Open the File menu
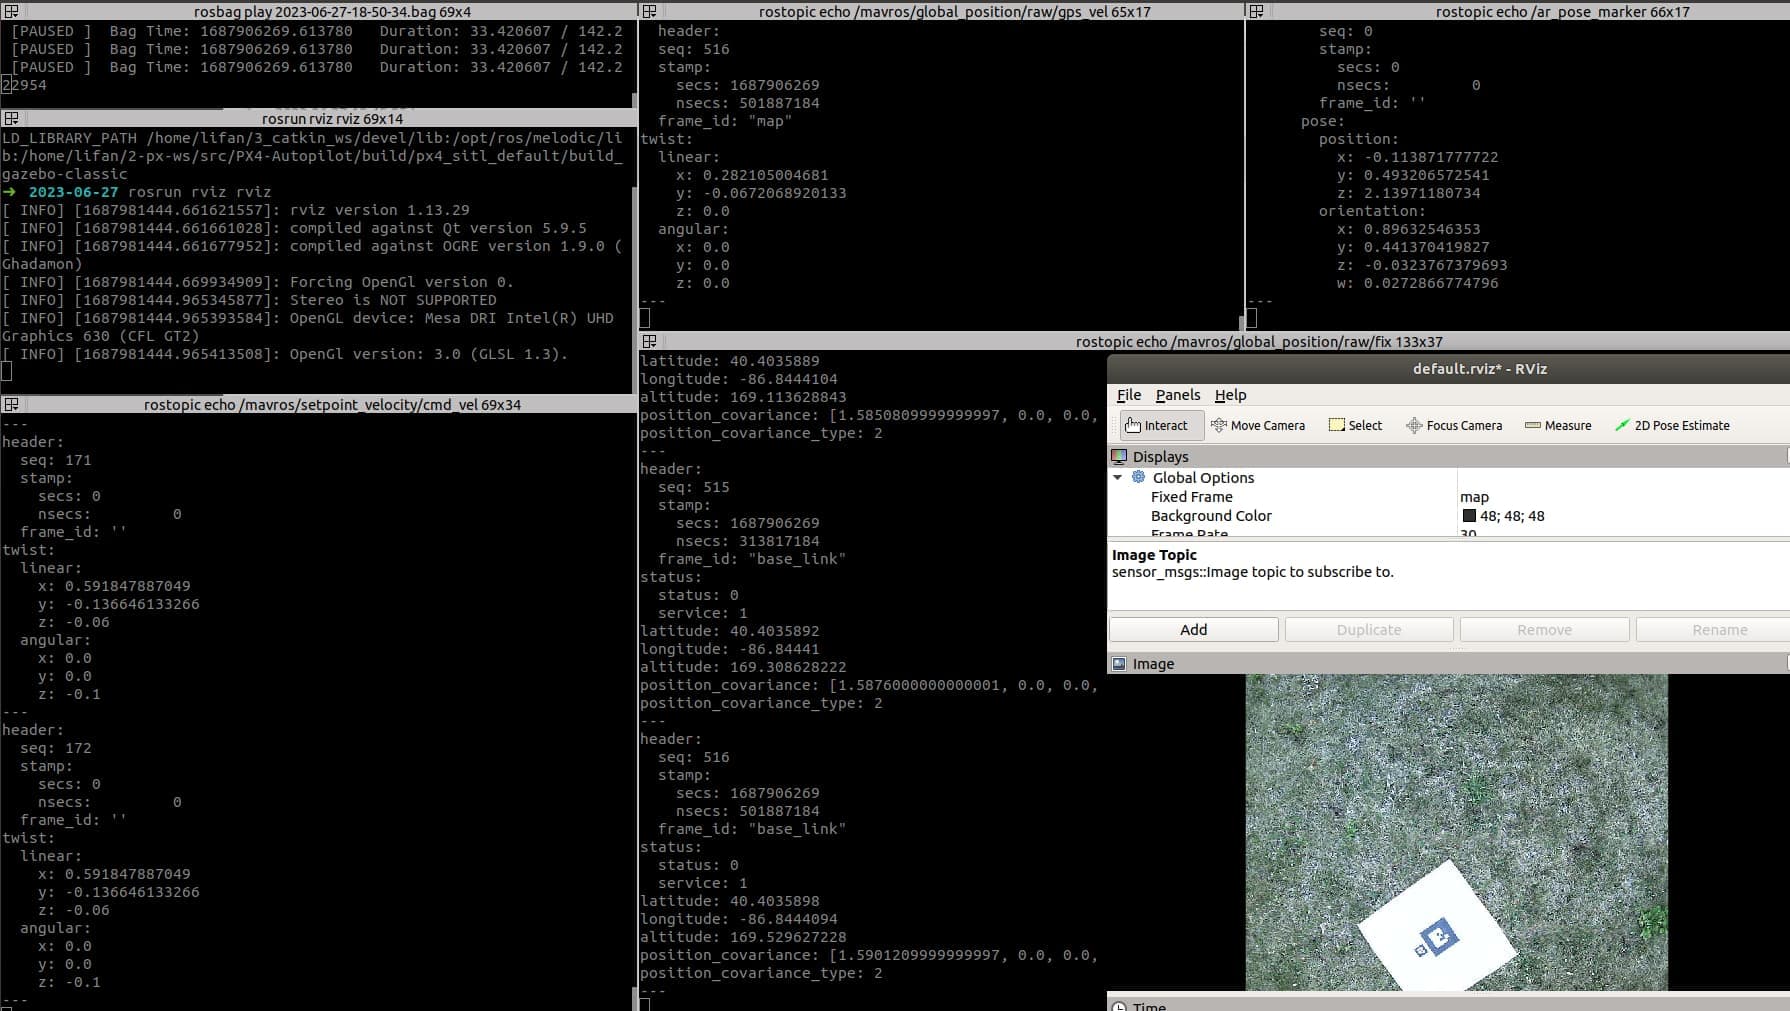The image size is (1790, 1011). tap(1128, 395)
